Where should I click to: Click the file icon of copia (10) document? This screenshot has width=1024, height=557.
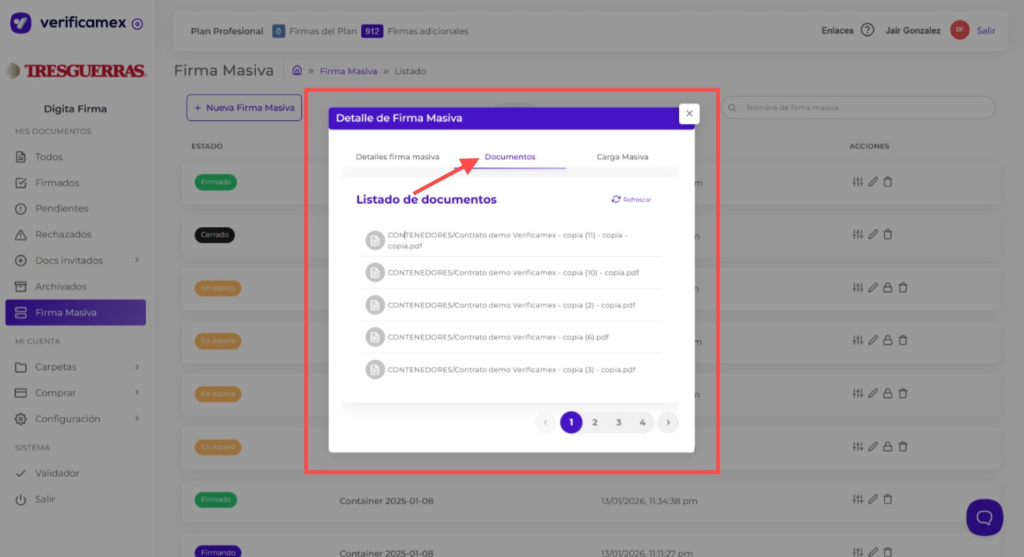375,272
